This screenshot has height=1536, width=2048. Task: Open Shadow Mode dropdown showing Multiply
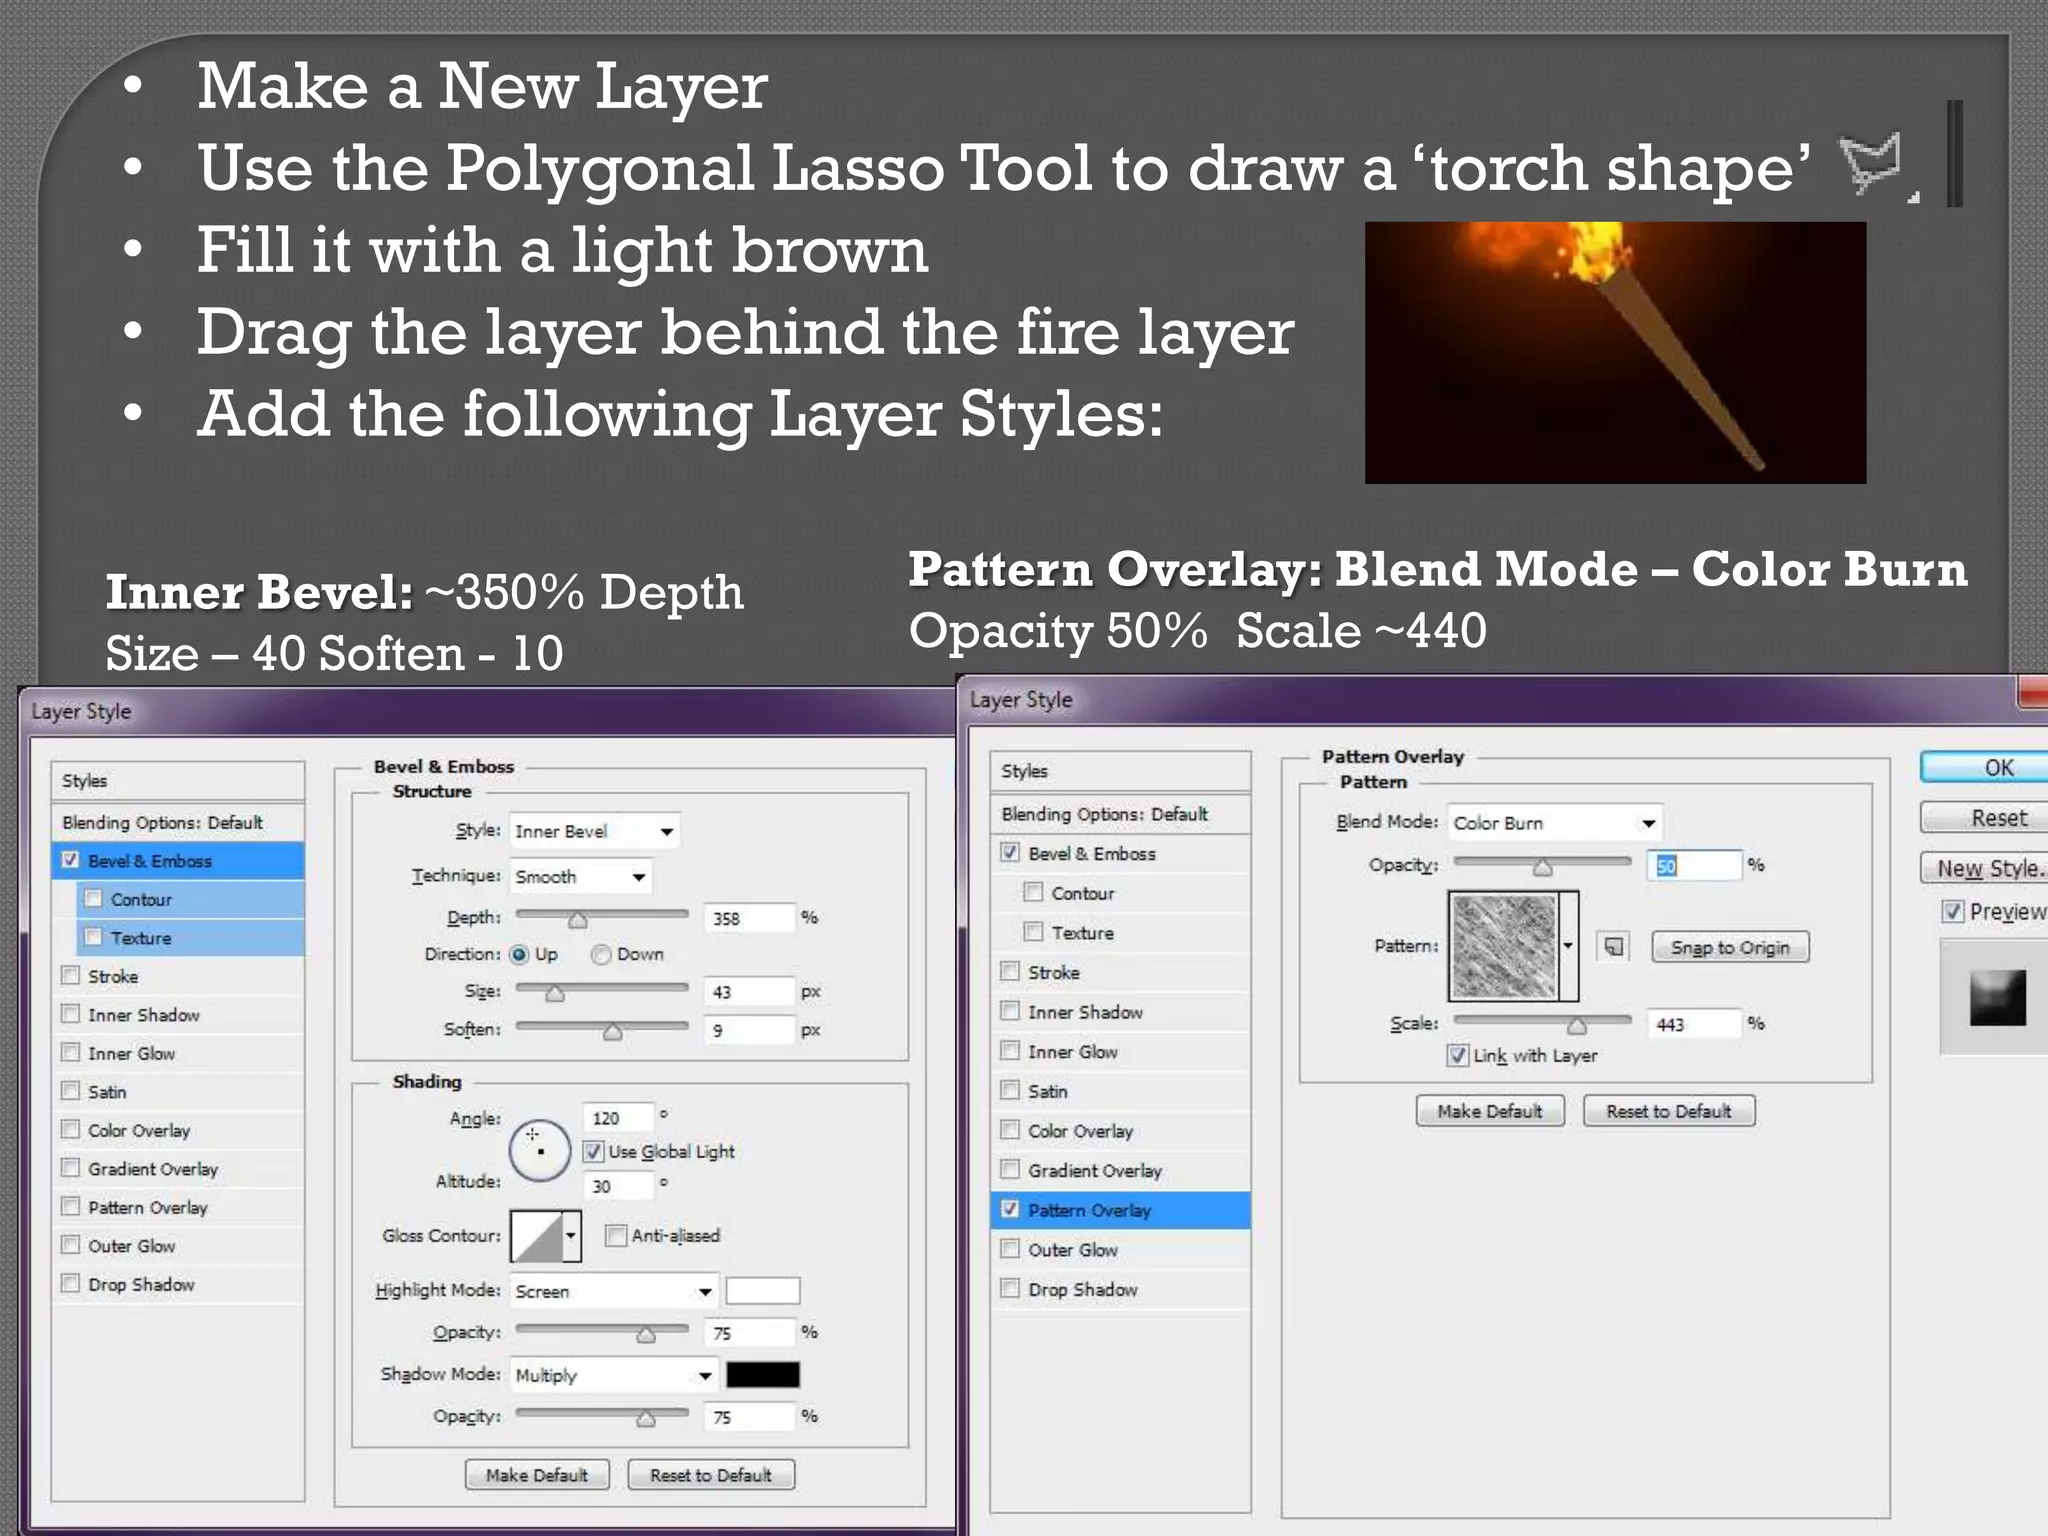point(614,1375)
